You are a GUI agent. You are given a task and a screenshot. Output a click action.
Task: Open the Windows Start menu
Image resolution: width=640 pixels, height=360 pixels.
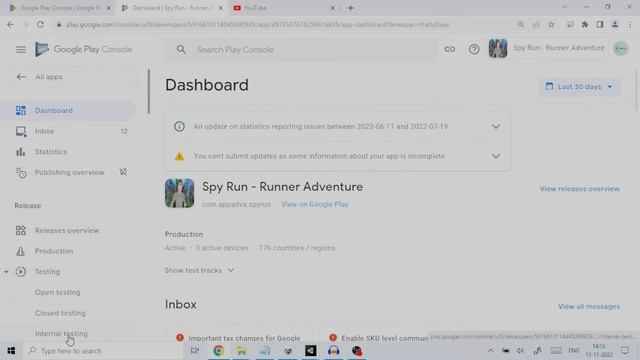click(x=11, y=351)
